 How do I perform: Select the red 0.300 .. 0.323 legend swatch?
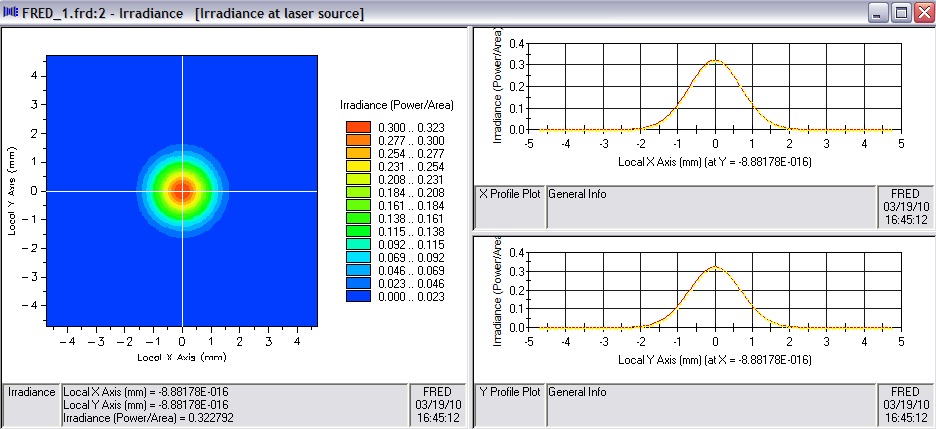(358, 127)
